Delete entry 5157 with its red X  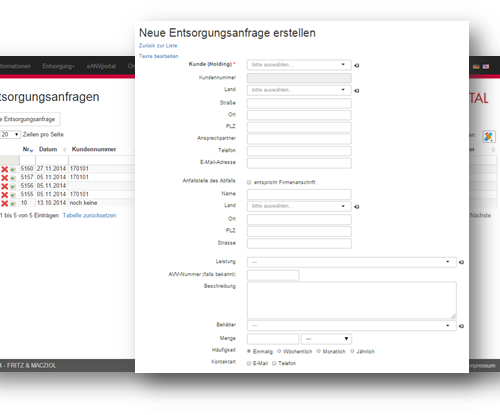point(5,178)
